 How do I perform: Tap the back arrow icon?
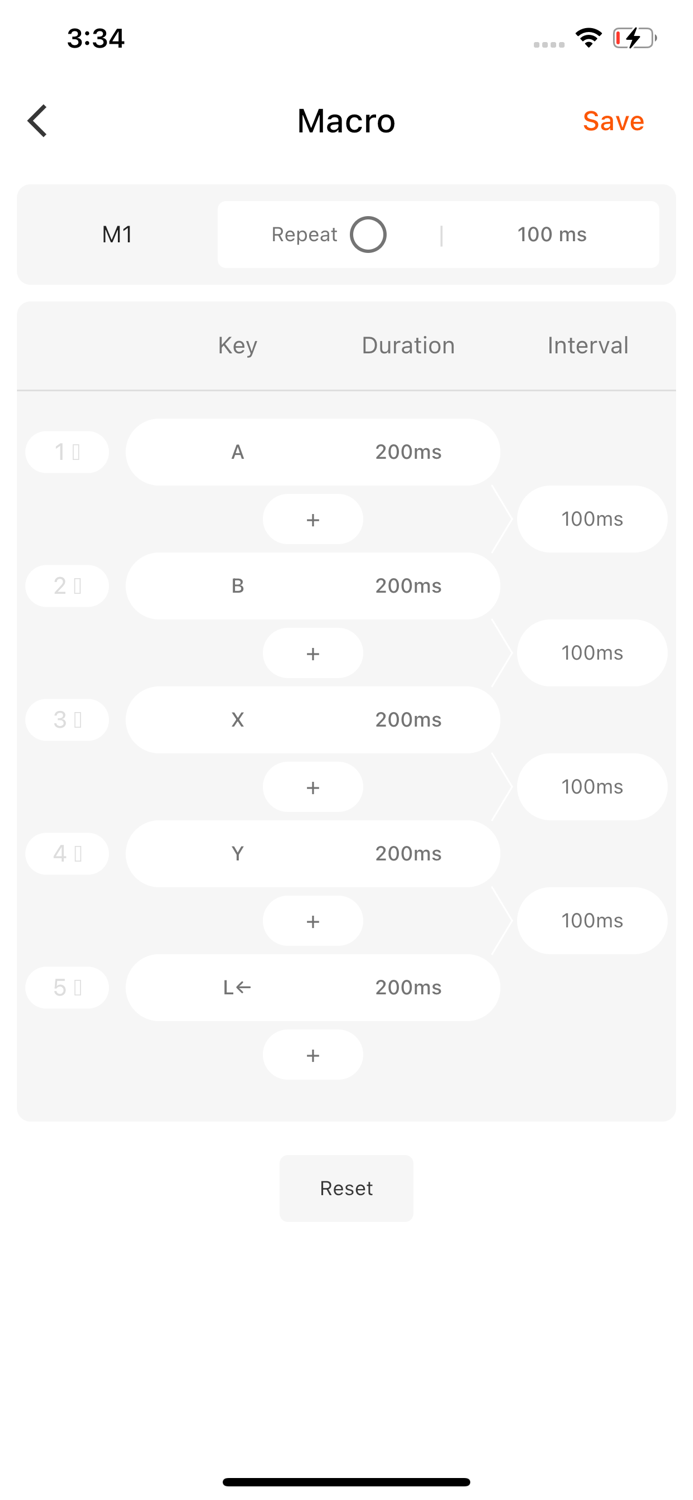(x=38, y=121)
